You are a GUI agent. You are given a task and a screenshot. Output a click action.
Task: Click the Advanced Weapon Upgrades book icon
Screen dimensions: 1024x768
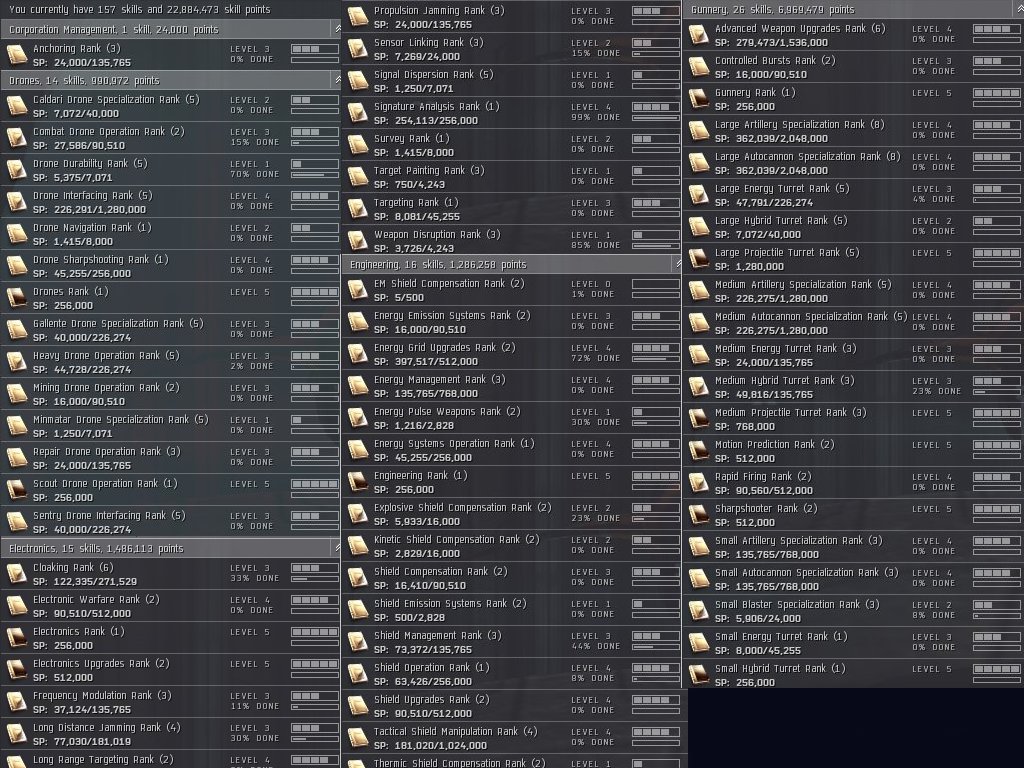click(x=698, y=35)
